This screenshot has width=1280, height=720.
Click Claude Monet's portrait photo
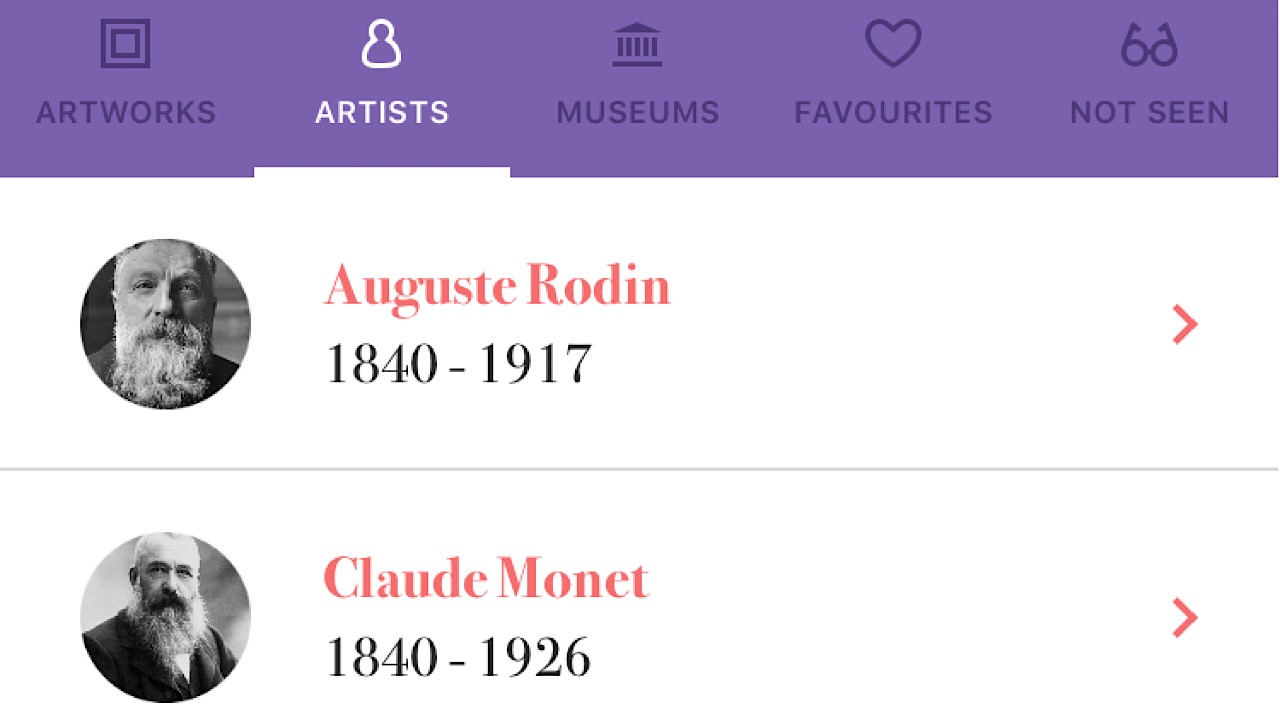[x=165, y=617]
